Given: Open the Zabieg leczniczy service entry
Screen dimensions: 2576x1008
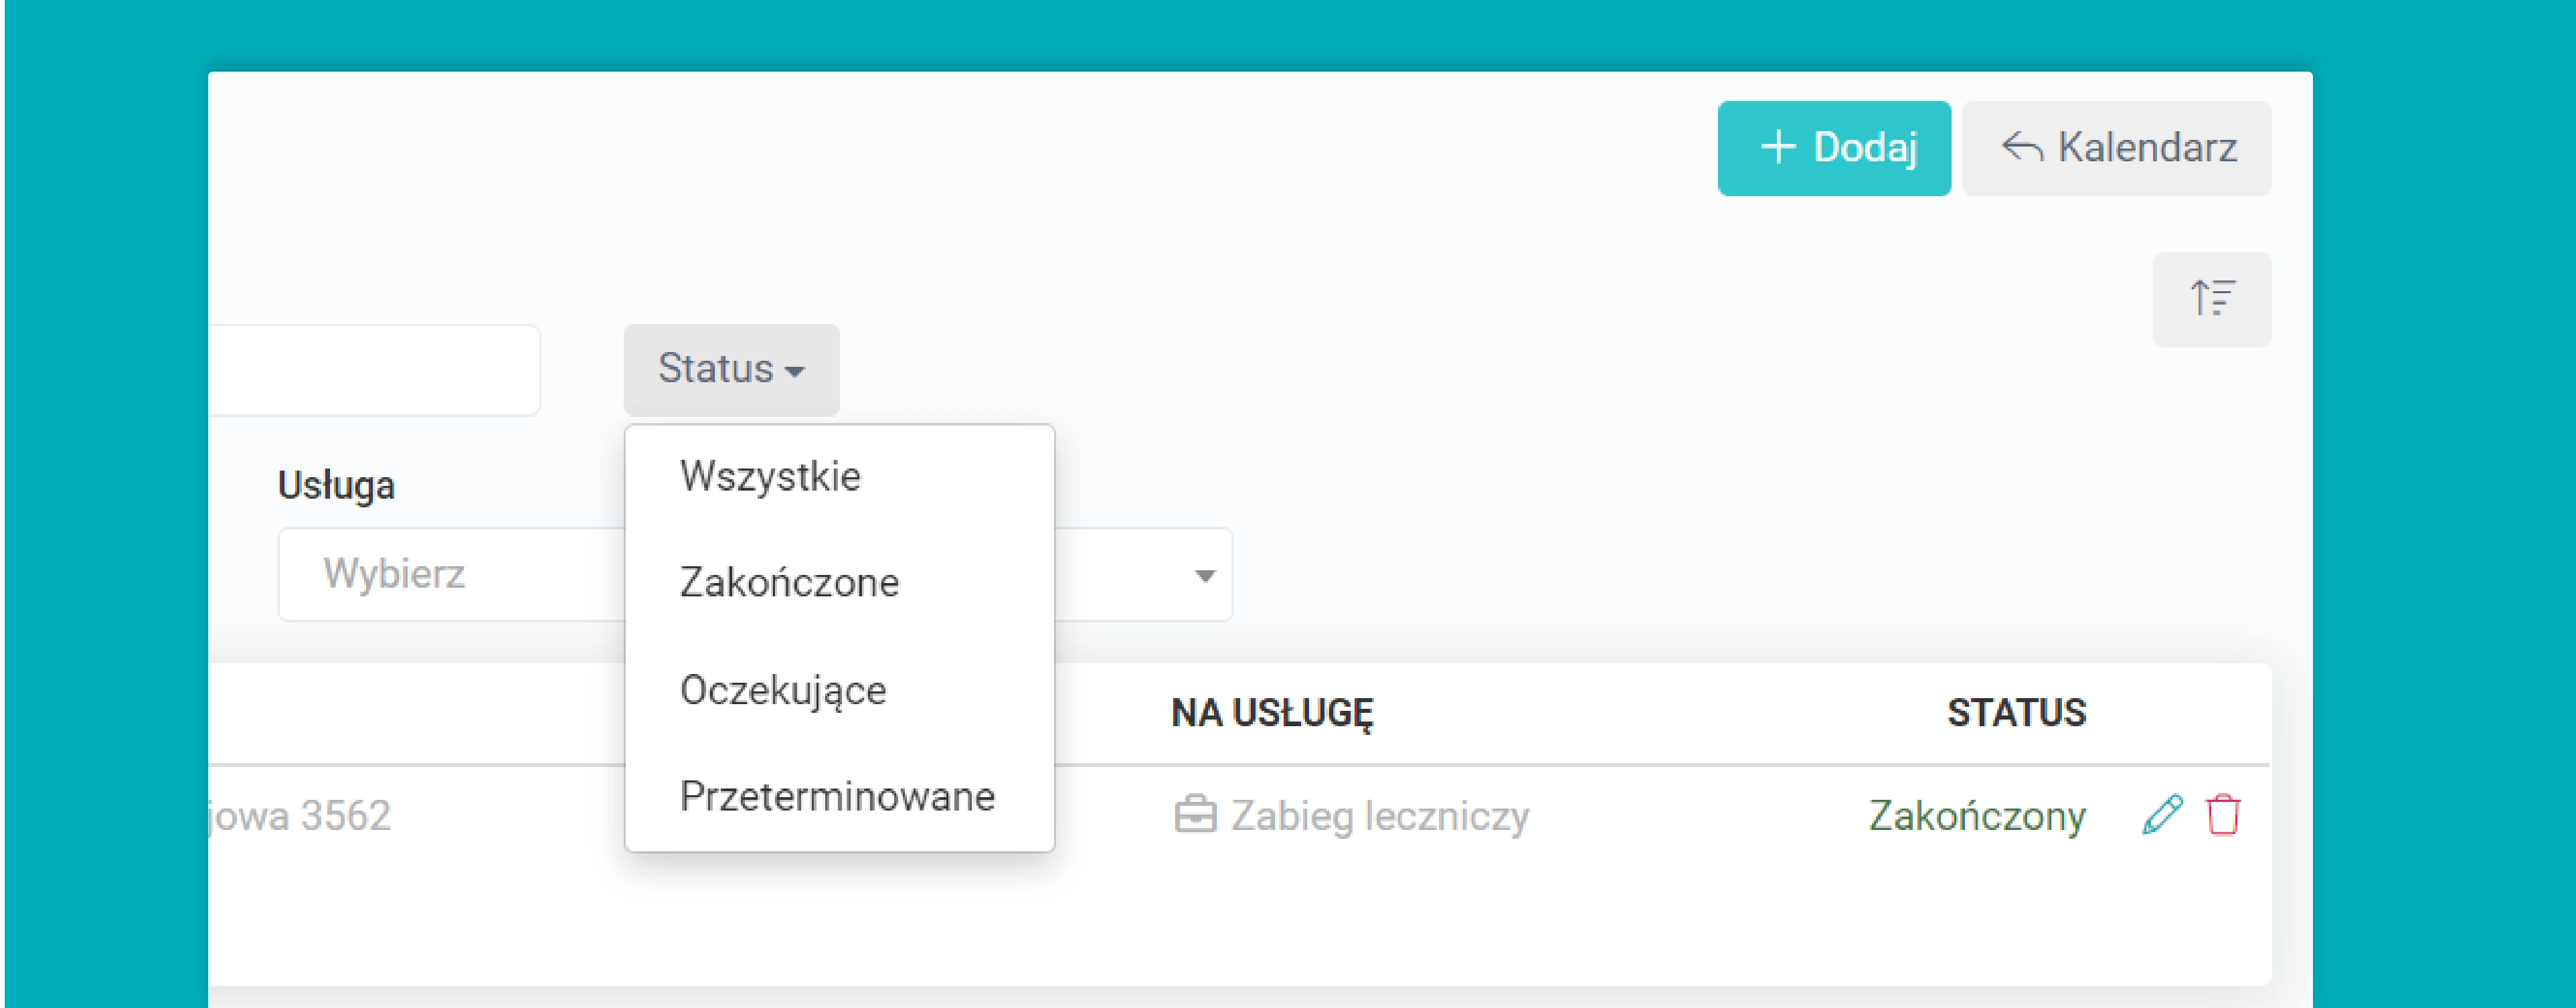Looking at the screenshot, I should click(x=1379, y=816).
